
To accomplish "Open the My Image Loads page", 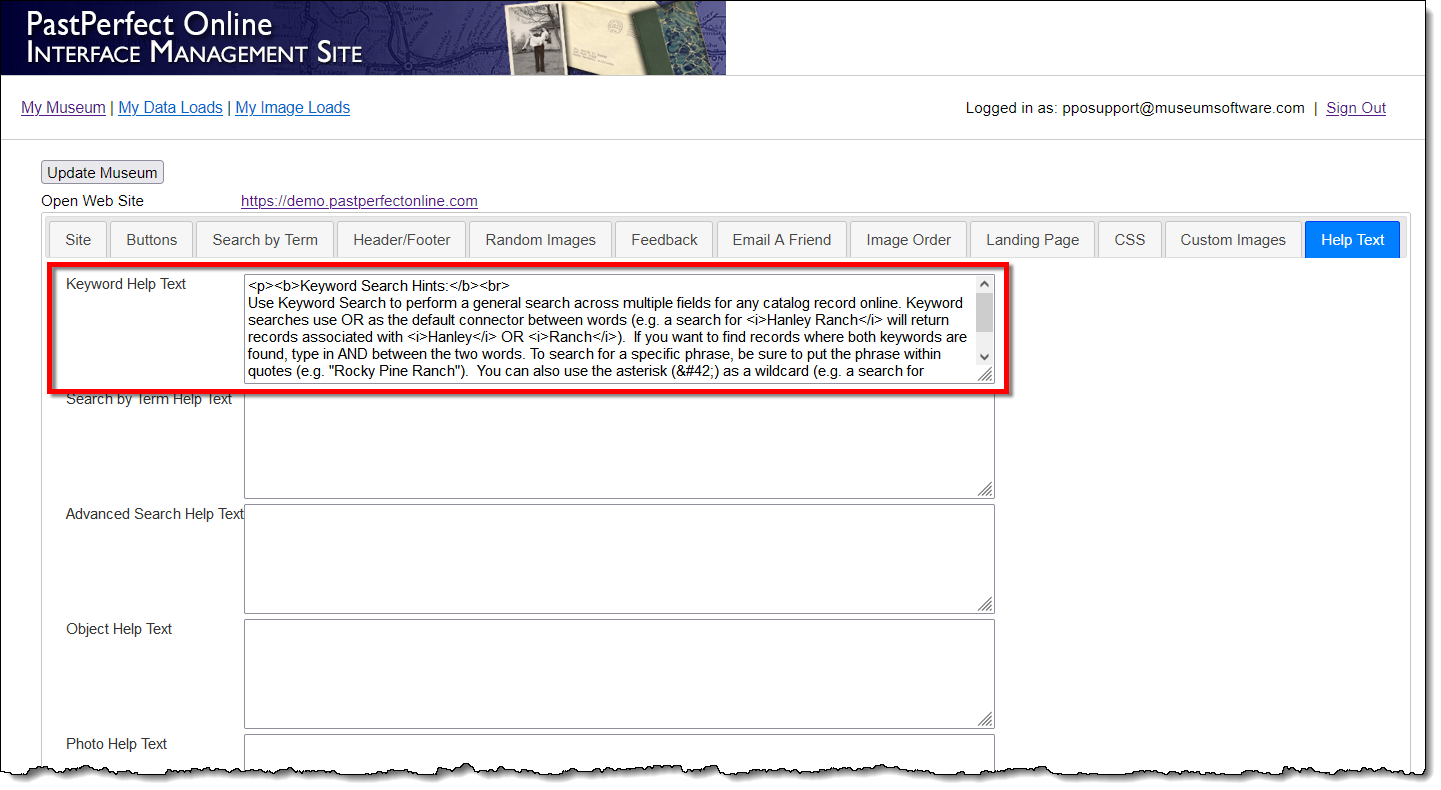I will tap(292, 108).
